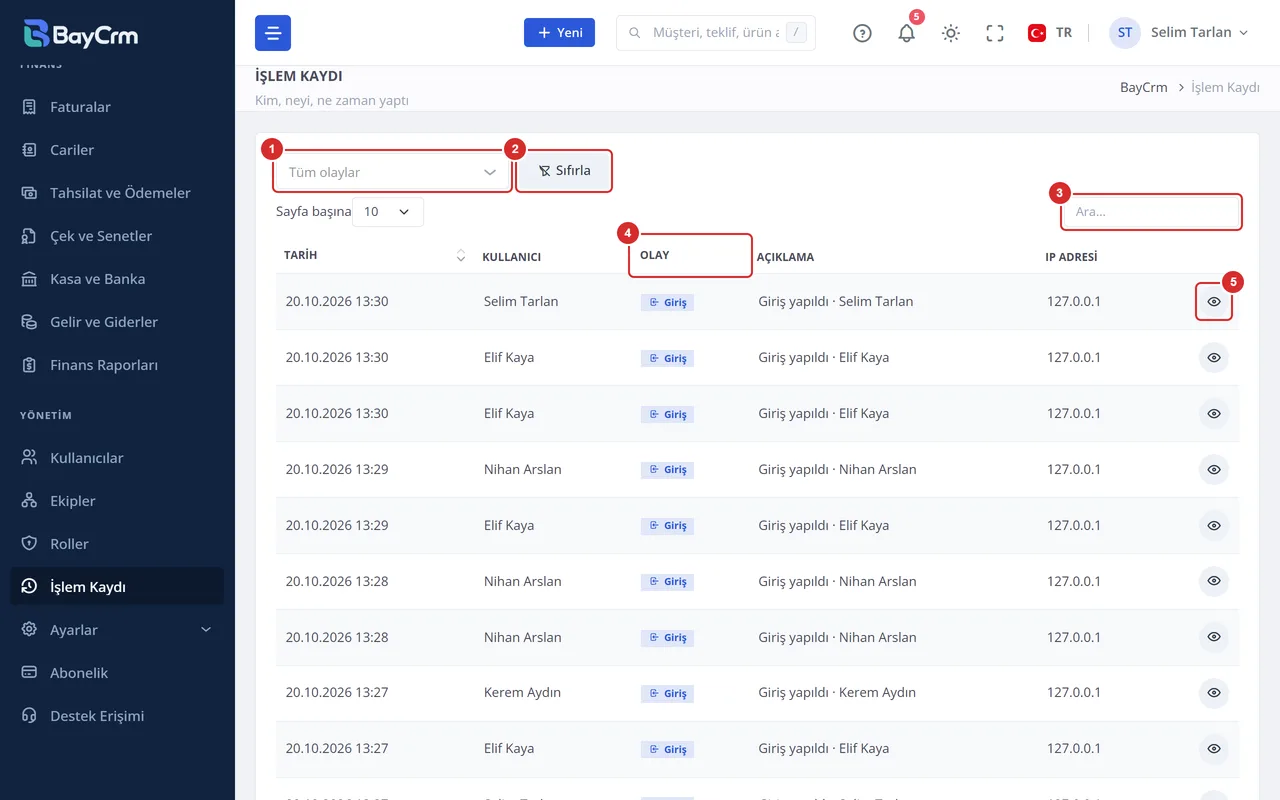This screenshot has height=800, width=1280.
Task: Click the IP Adresi column header
Action: tap(1071, 257)
